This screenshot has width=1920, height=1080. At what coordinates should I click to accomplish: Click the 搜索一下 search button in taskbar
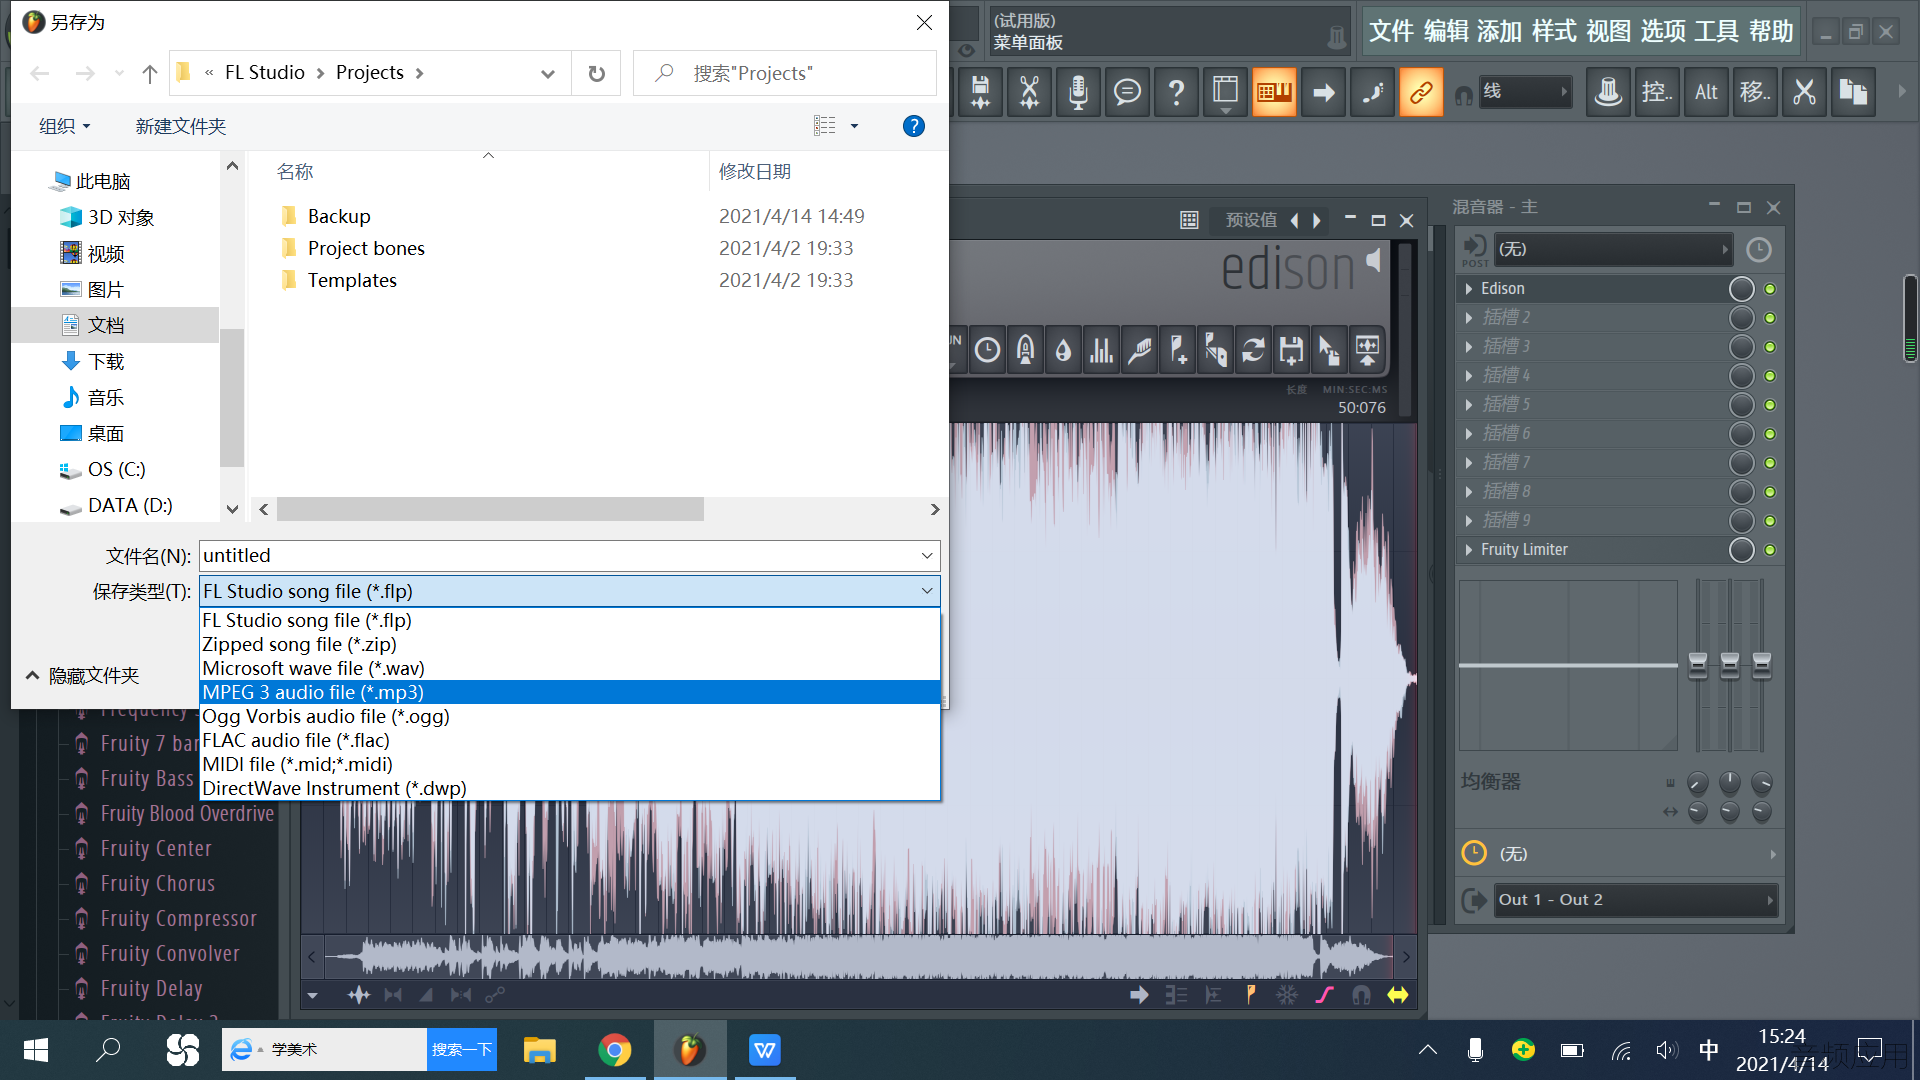(x=462, y=1050)
